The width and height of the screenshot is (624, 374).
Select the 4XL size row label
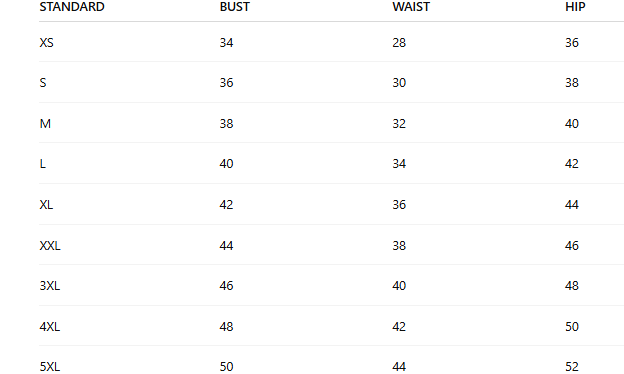click(x=50, y=327)
